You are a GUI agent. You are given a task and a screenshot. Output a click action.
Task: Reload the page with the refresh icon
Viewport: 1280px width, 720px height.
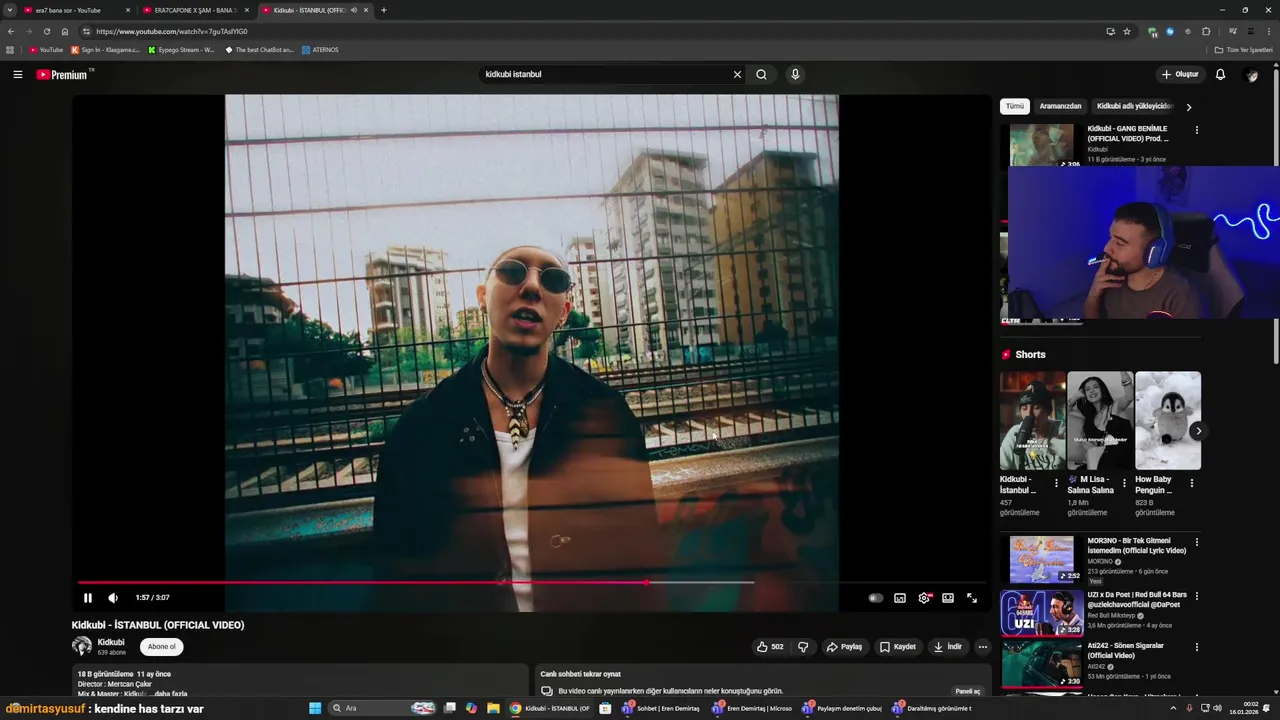click(x=46, y=31)
